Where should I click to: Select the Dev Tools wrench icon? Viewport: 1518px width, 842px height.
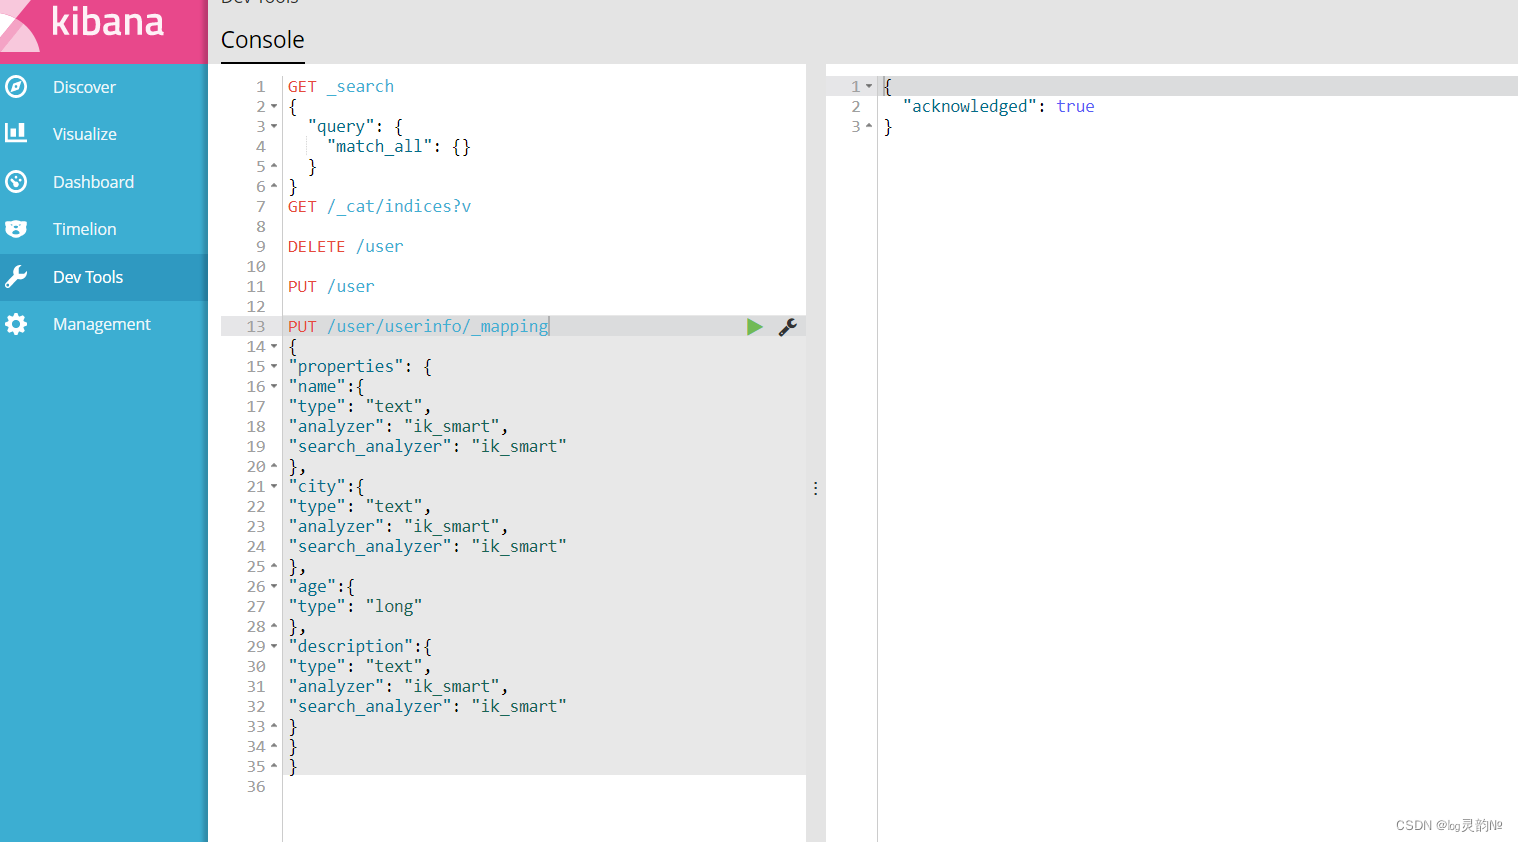[16, 277]
